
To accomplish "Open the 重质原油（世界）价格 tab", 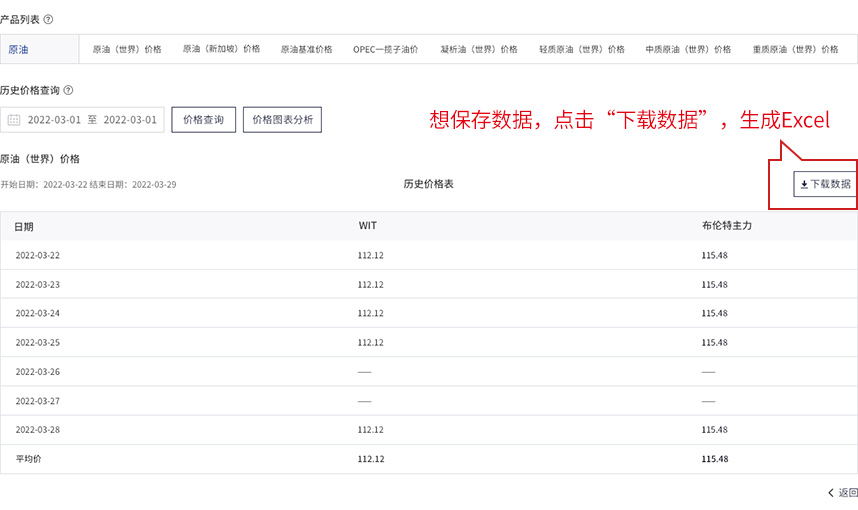I will (795, 49).
